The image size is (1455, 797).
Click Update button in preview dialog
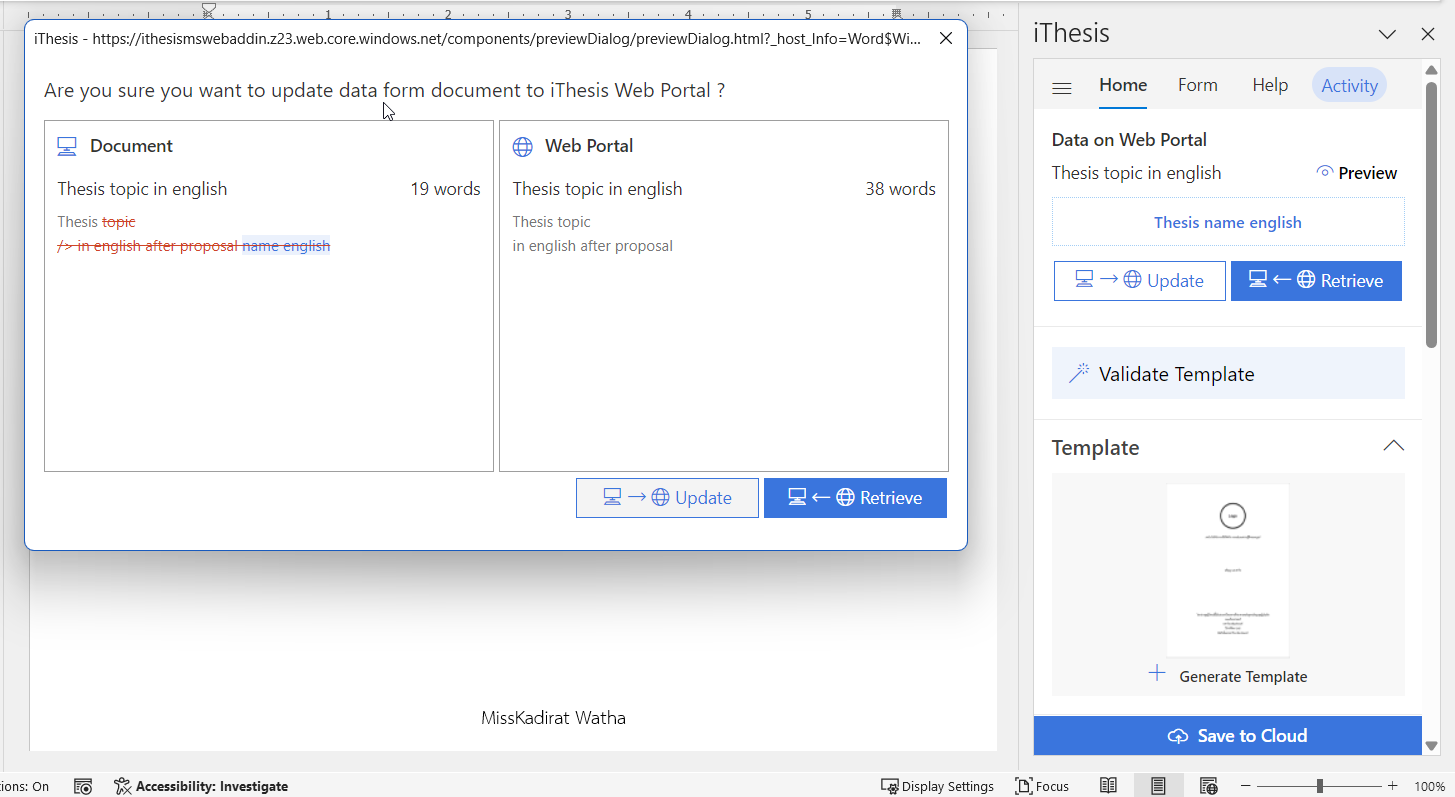coord(667,498)
